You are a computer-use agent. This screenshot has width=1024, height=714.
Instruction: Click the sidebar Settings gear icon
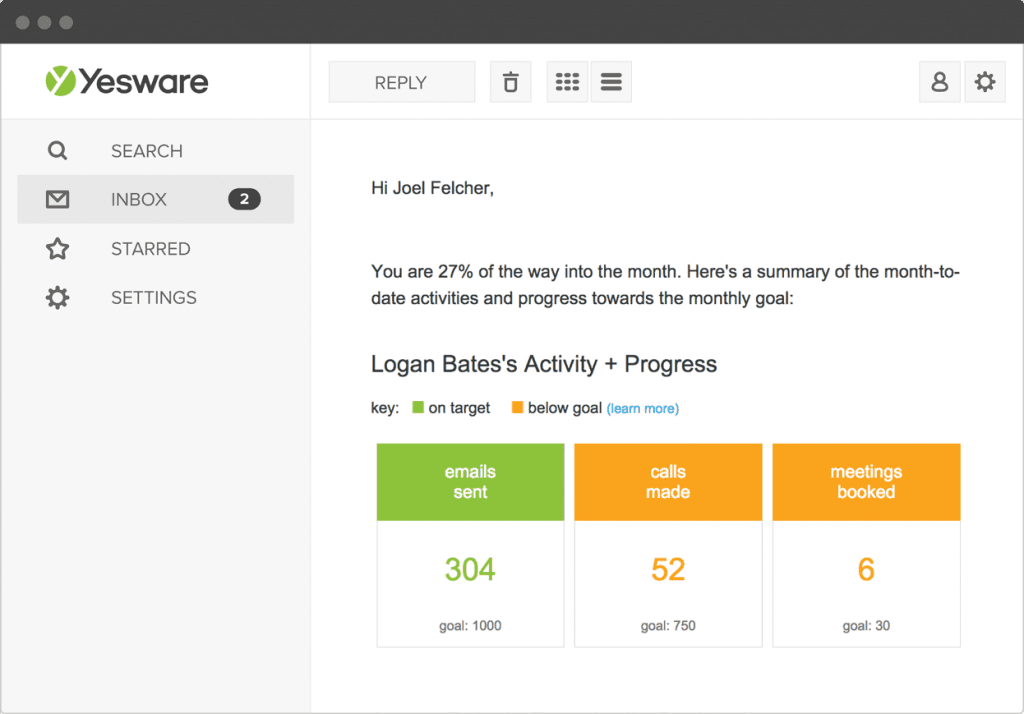pyautogui.click(x=58, y=298)
